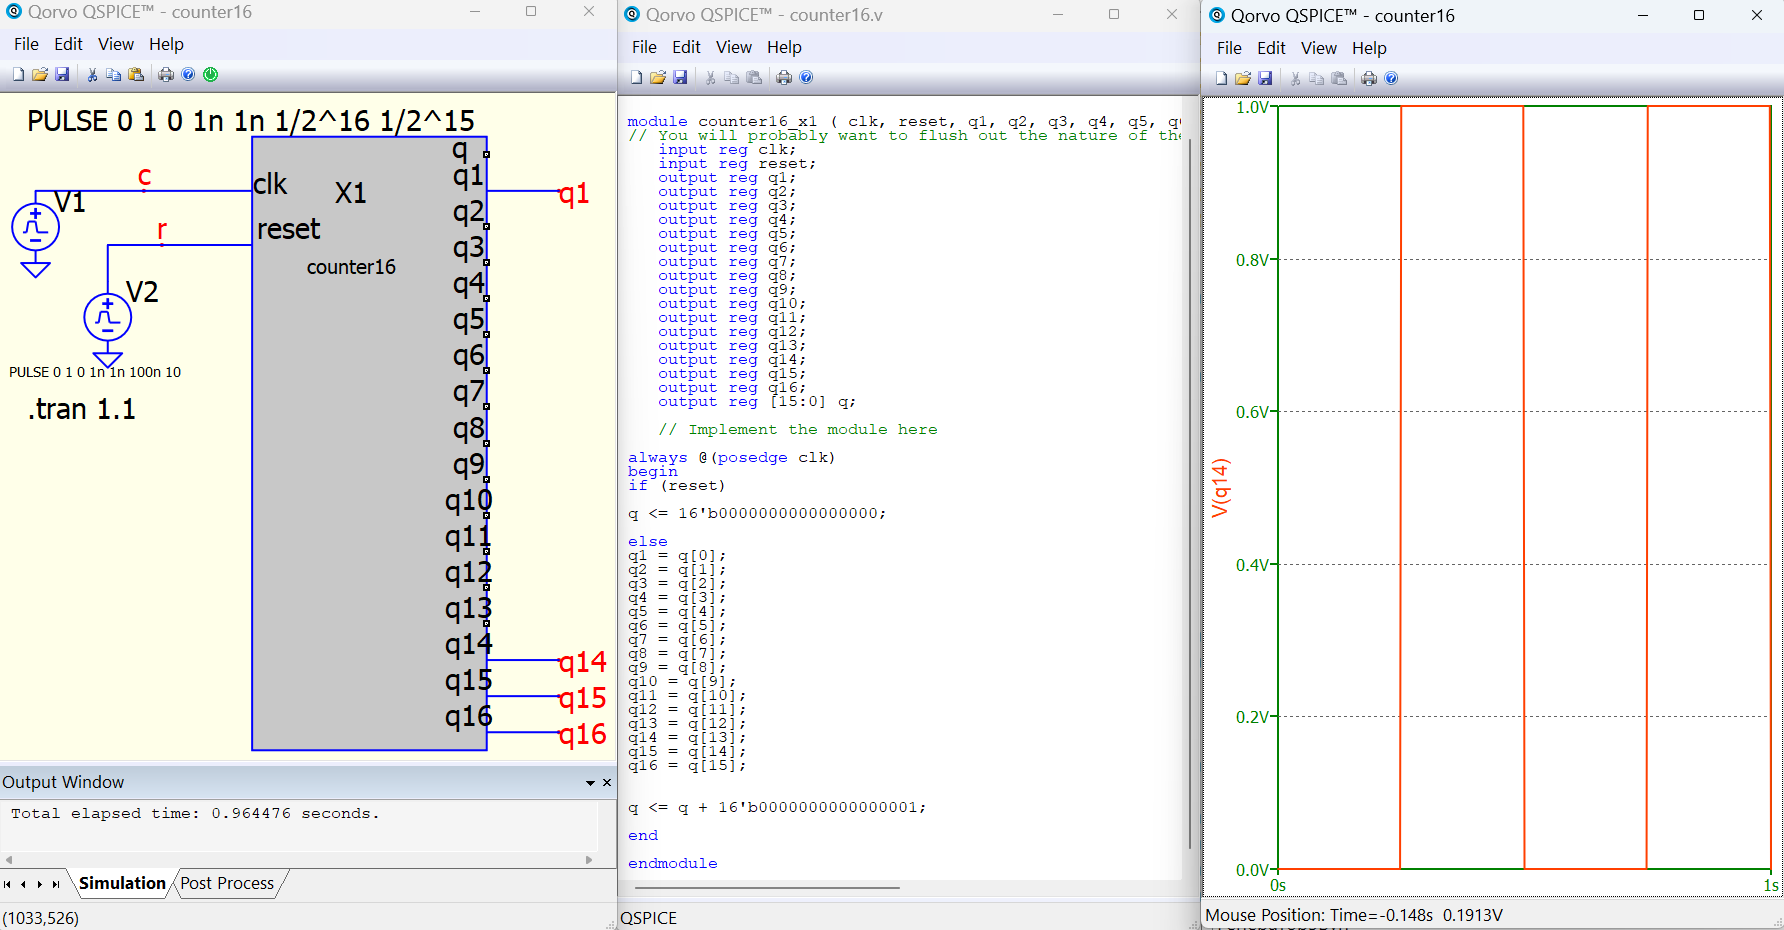Select V2 voltage source symbol

(107, 317)
